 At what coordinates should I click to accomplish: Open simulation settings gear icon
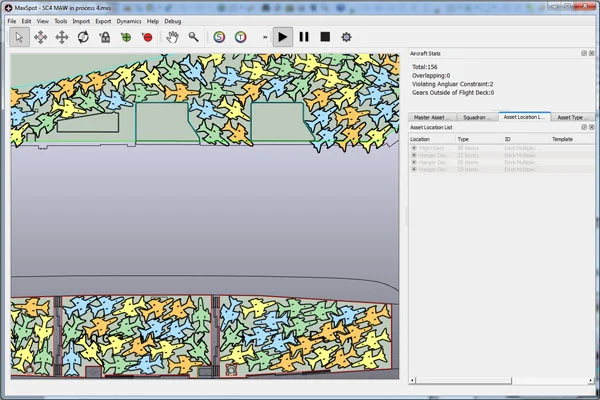(x=347, y=37)
